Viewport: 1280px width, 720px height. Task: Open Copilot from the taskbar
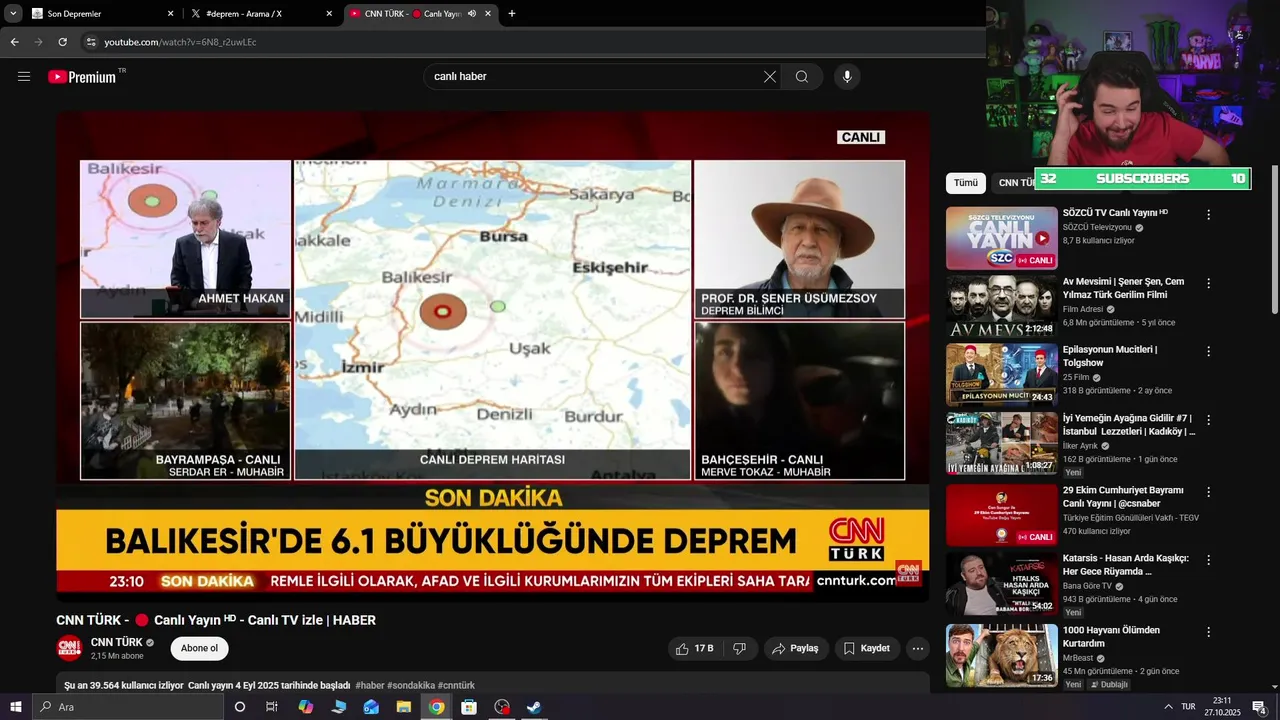click(x=306, y=707)
